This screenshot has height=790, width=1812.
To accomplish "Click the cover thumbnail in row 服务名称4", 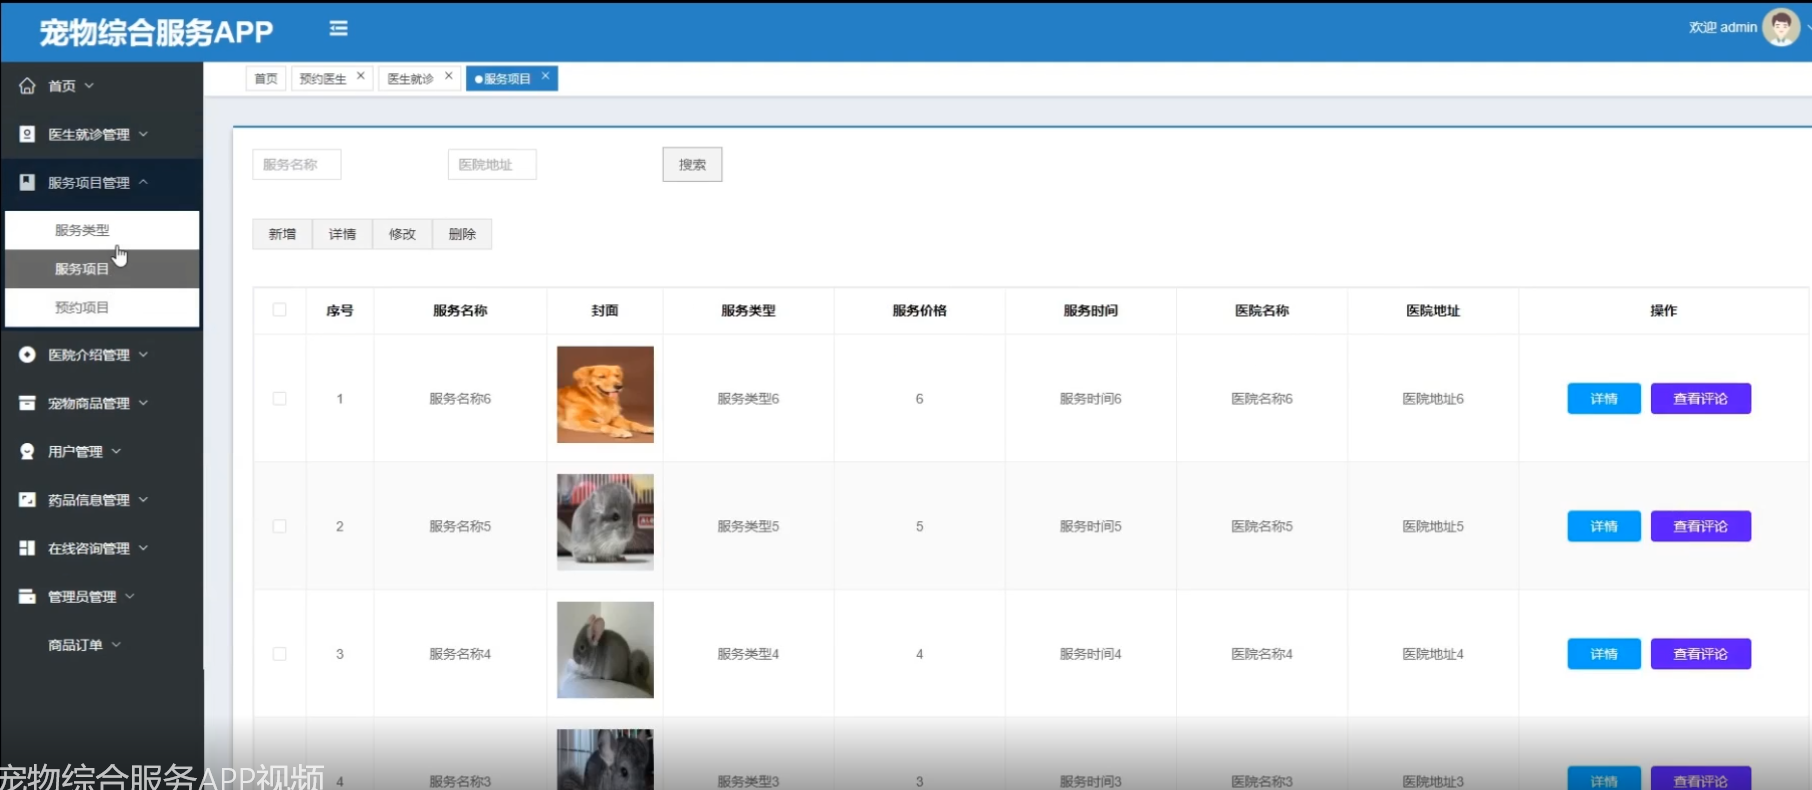I will 605,650.
